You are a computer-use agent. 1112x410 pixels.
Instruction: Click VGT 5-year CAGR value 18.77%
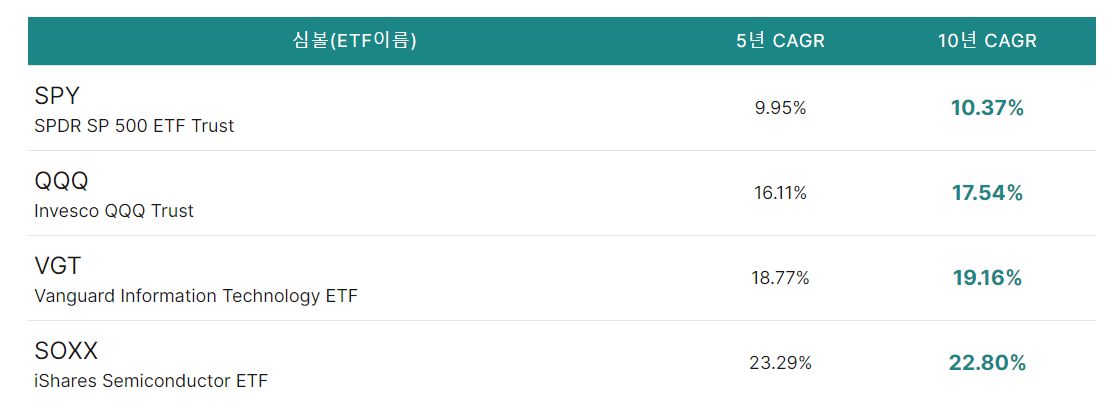[780, 278]
